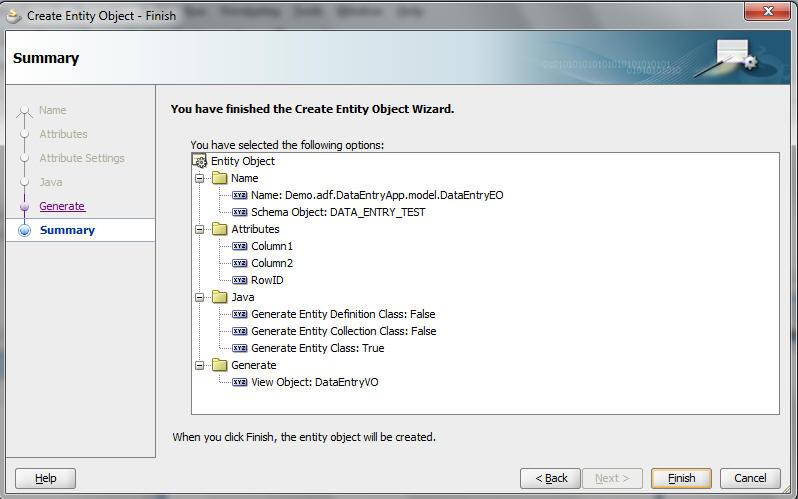Select the Java folder label
The width and height of the screenshot is (798, 499).
point(242,297)
